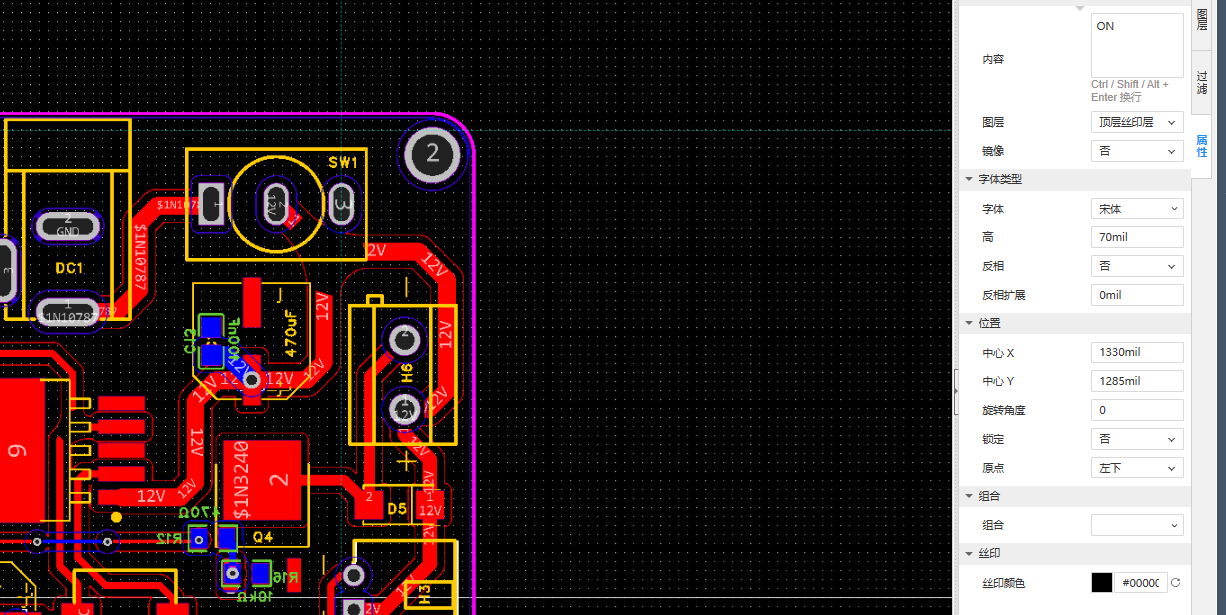This screenshot has height=615, width=1226.
Task: Click the 中心 X input field
Action: click(1137, 353)
